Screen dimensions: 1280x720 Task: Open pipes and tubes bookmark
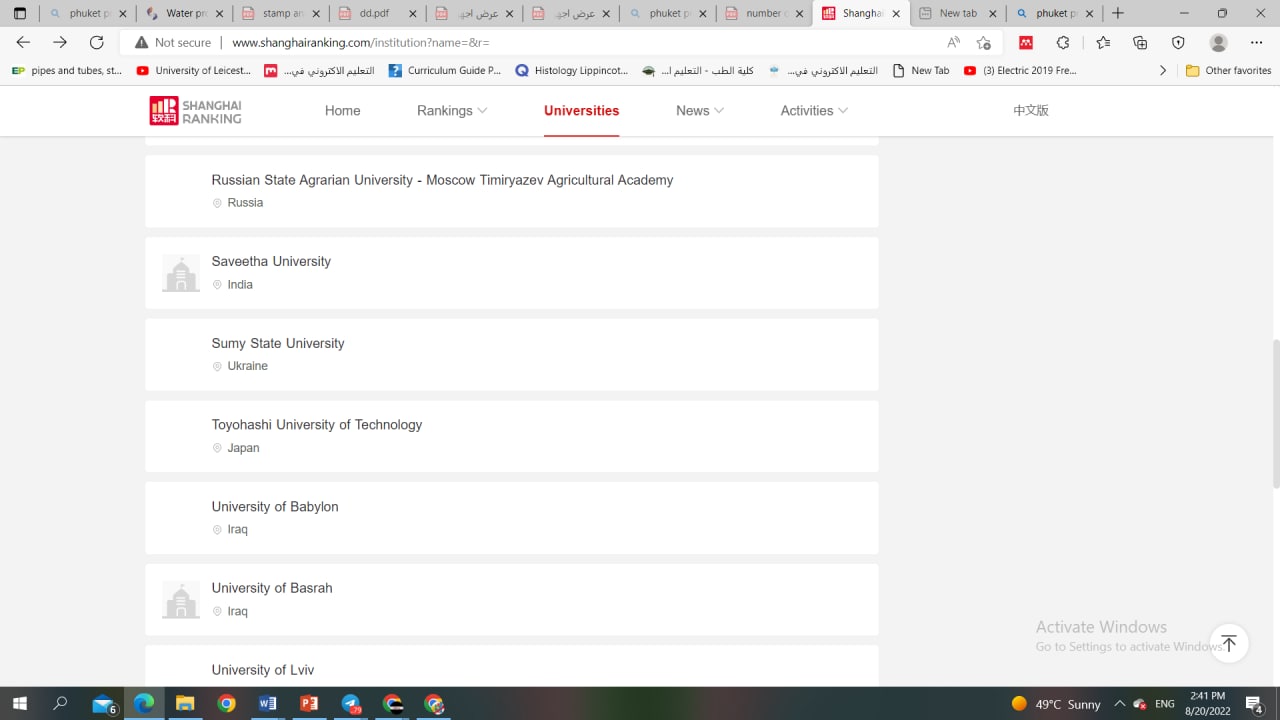click(67, 71)
